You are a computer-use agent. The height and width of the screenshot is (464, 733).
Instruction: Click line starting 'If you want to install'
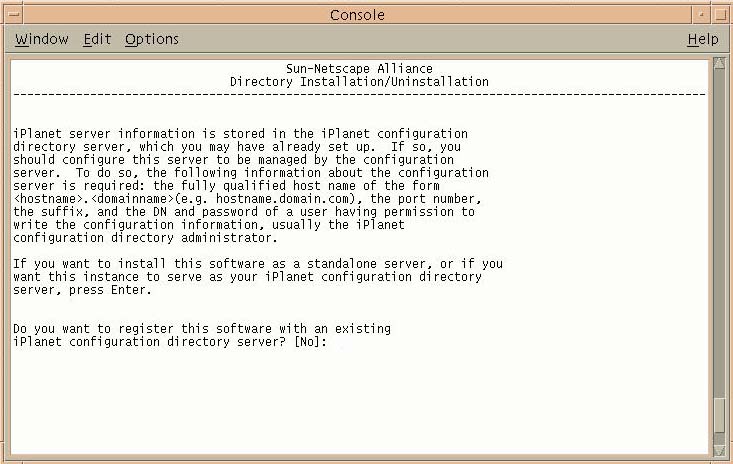(x=258, y=264)
